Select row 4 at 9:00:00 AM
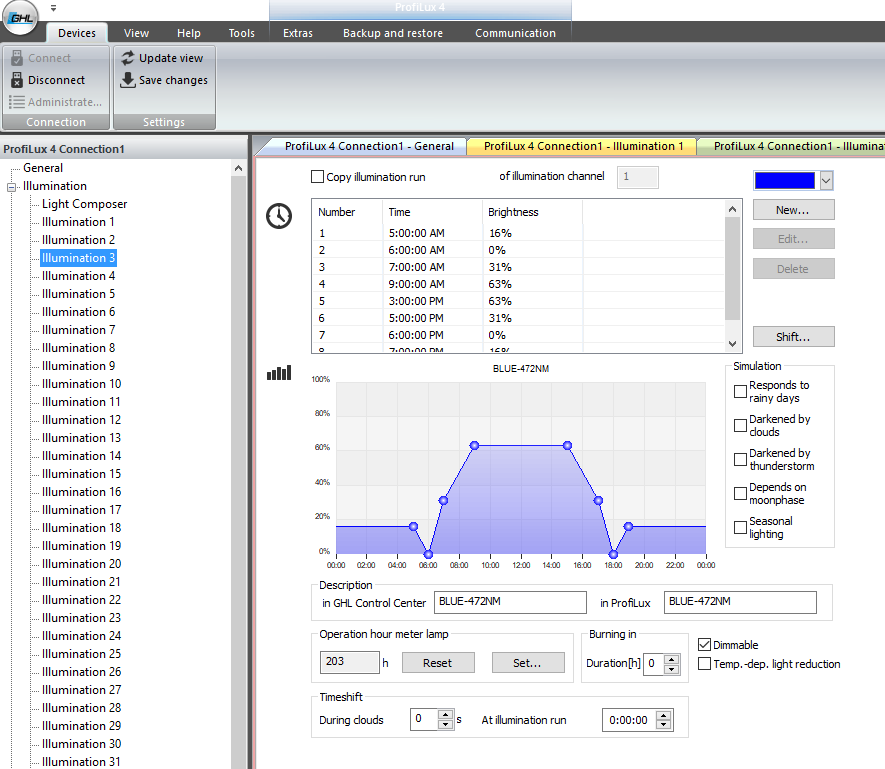Image resolution: width=885 pixels, height=769 pixels. [518, 284]
